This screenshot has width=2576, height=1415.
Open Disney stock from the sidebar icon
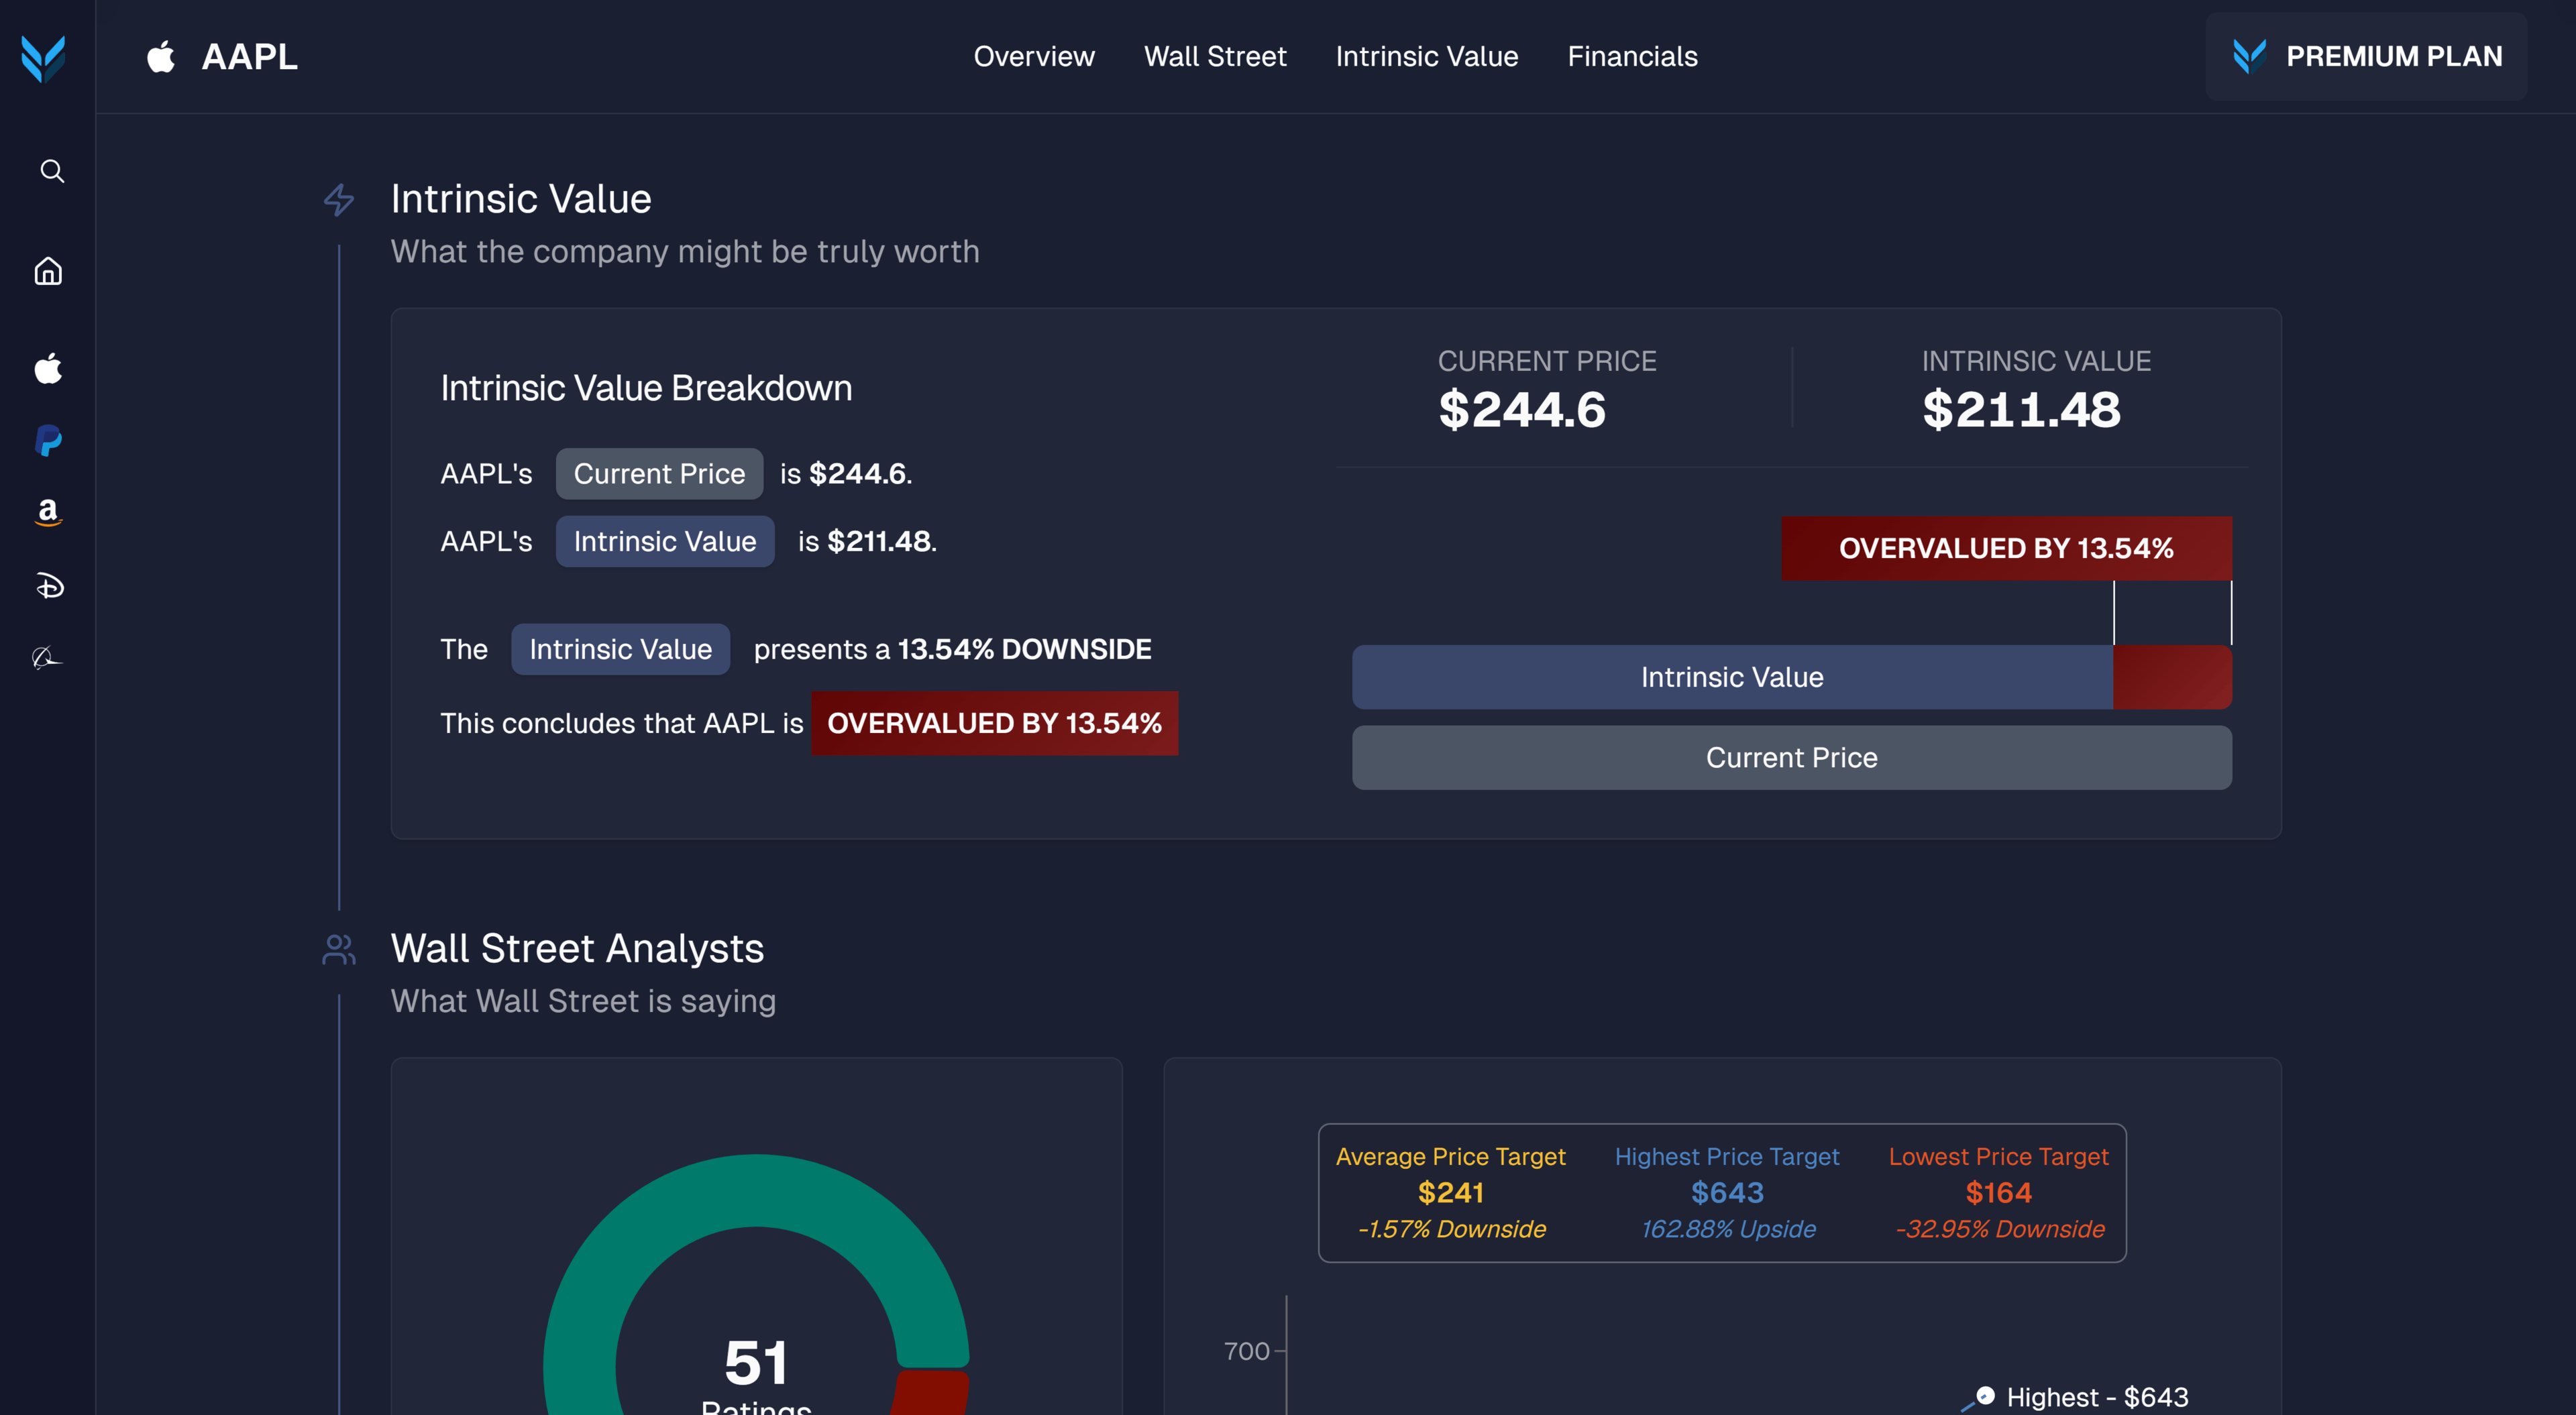tap(49, 585)
